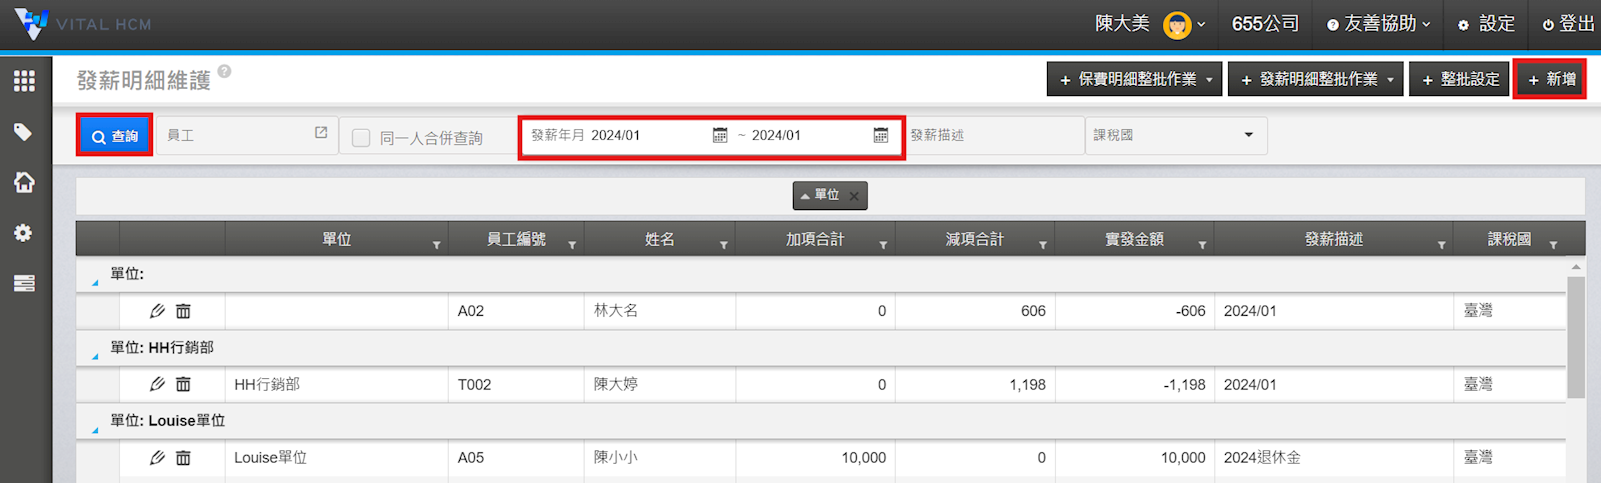
Task: Open calendar picker for end month
Action: (x=880, y=135)
